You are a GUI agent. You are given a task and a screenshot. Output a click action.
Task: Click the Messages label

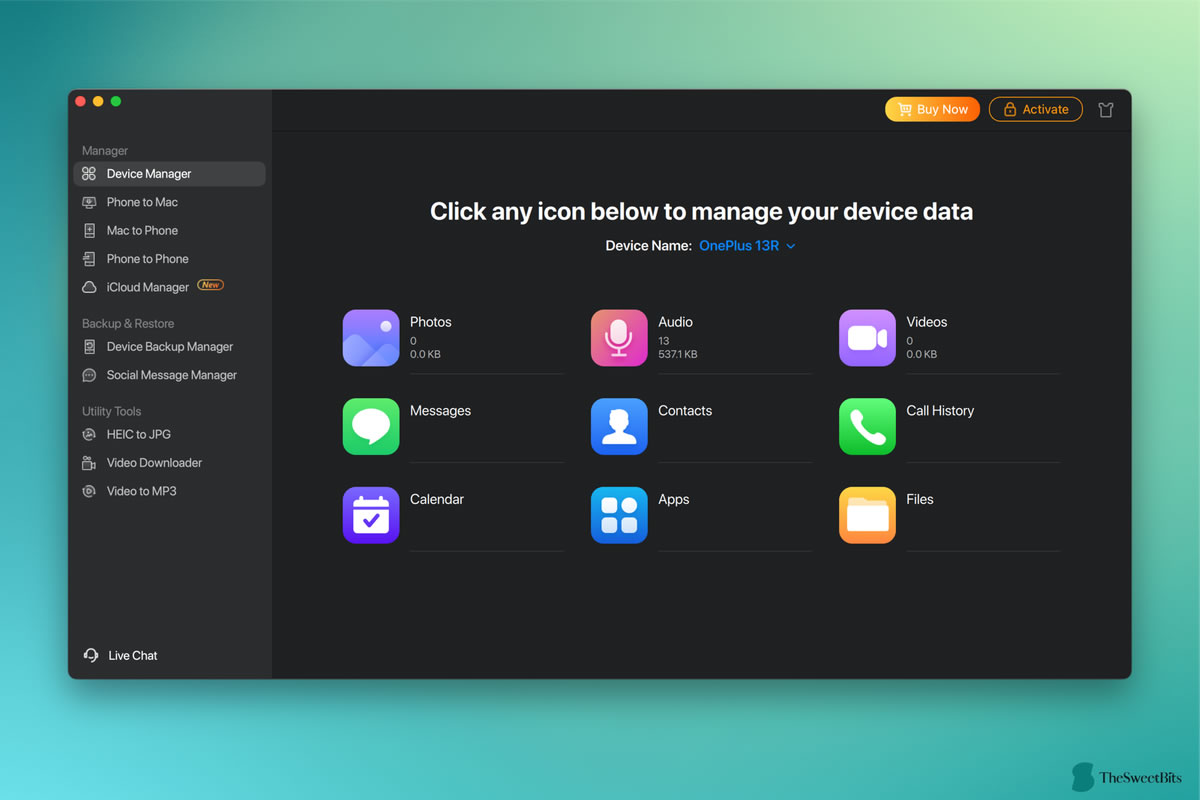pyautogui.click(x=440, y=411)
